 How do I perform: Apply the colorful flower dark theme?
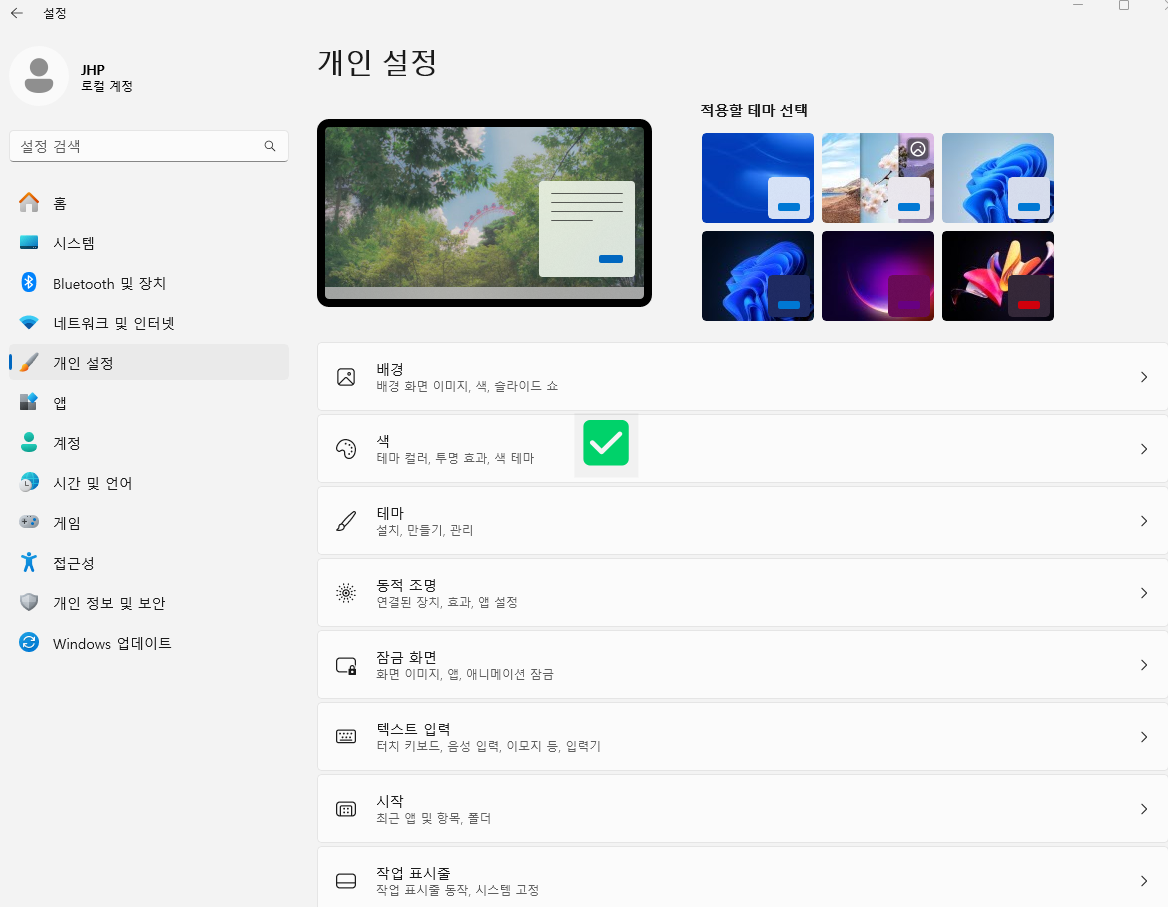[997, 276]
